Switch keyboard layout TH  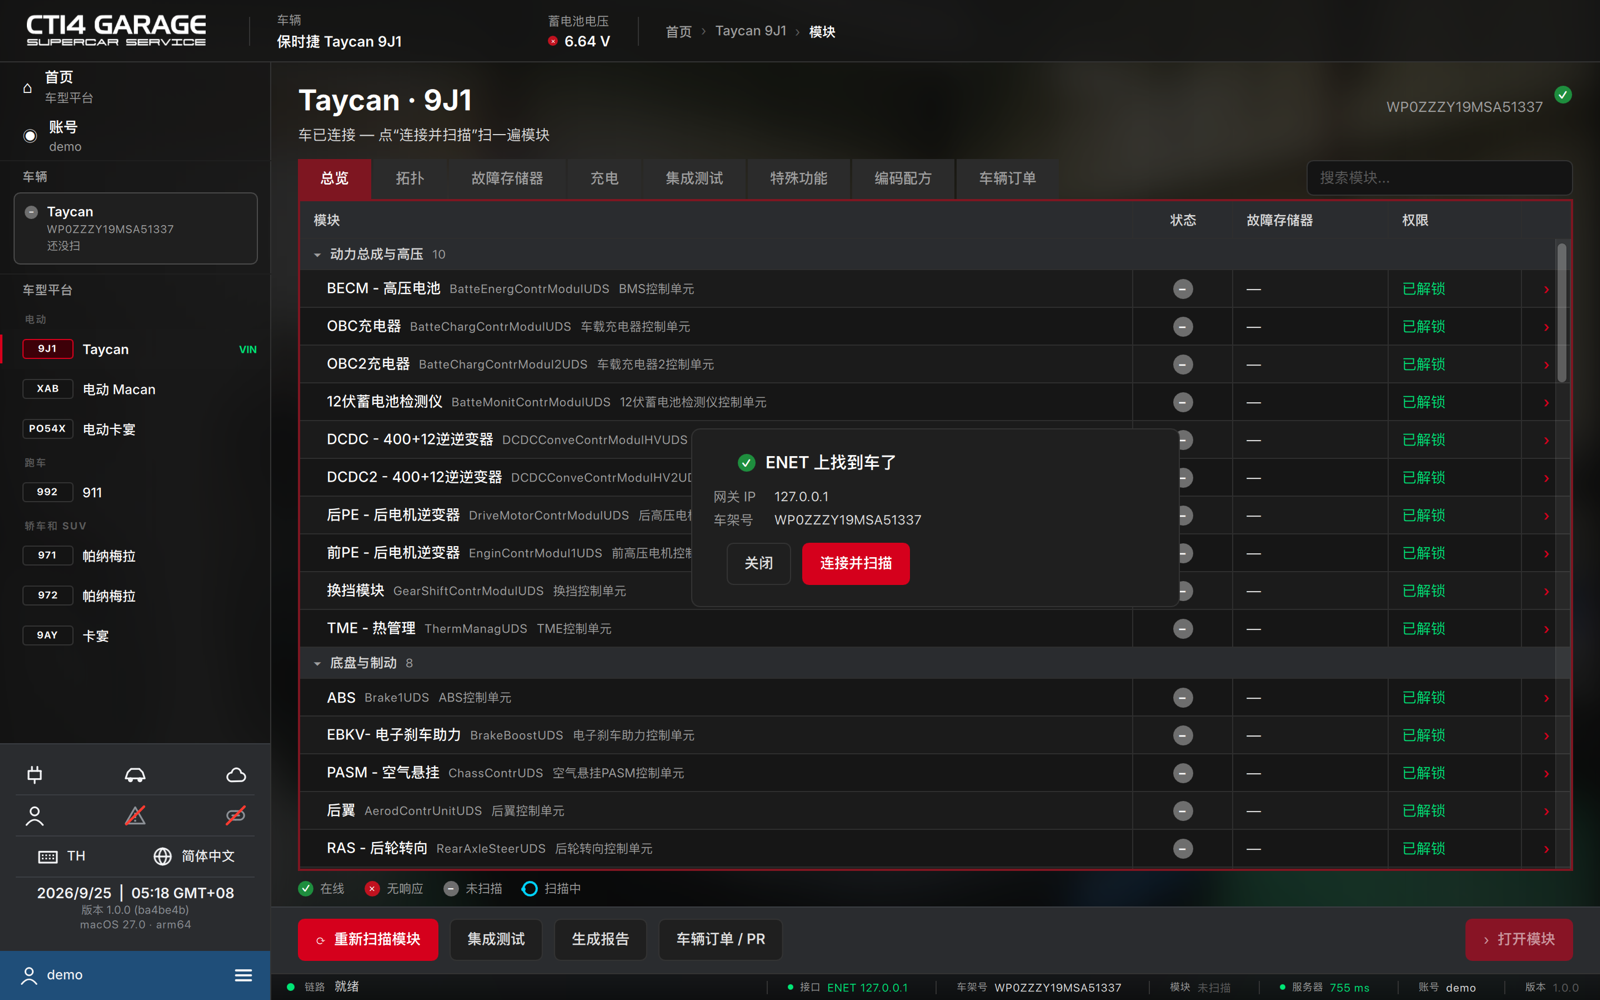pyautogui.click(x=62, y=856)
